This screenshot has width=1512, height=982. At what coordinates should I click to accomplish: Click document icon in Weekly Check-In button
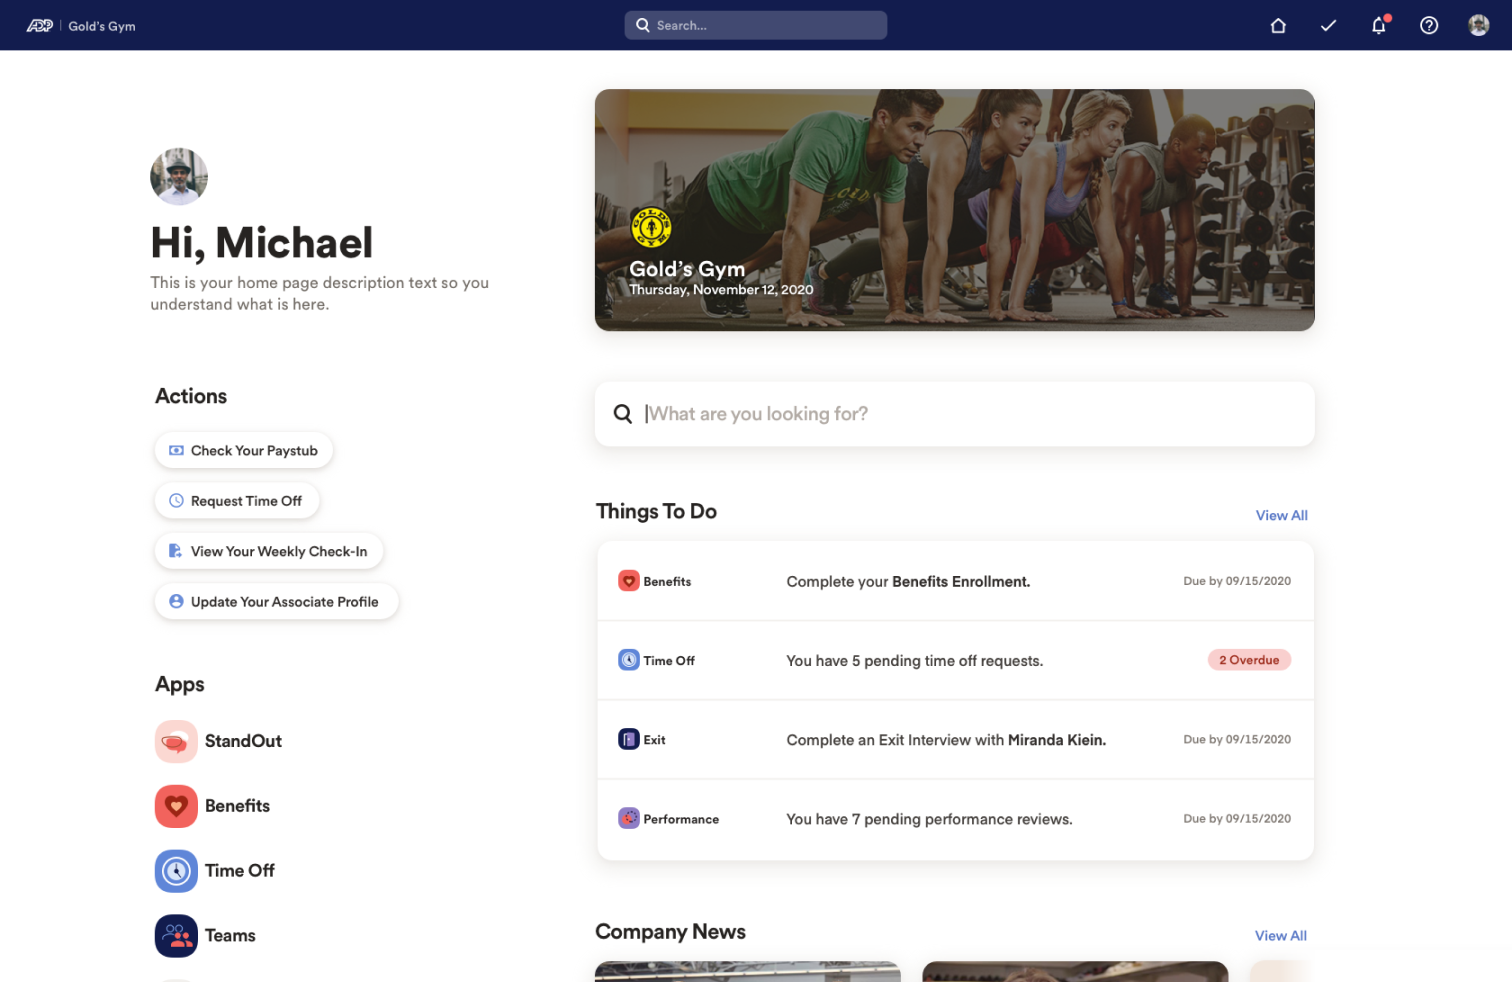point(175,551)
